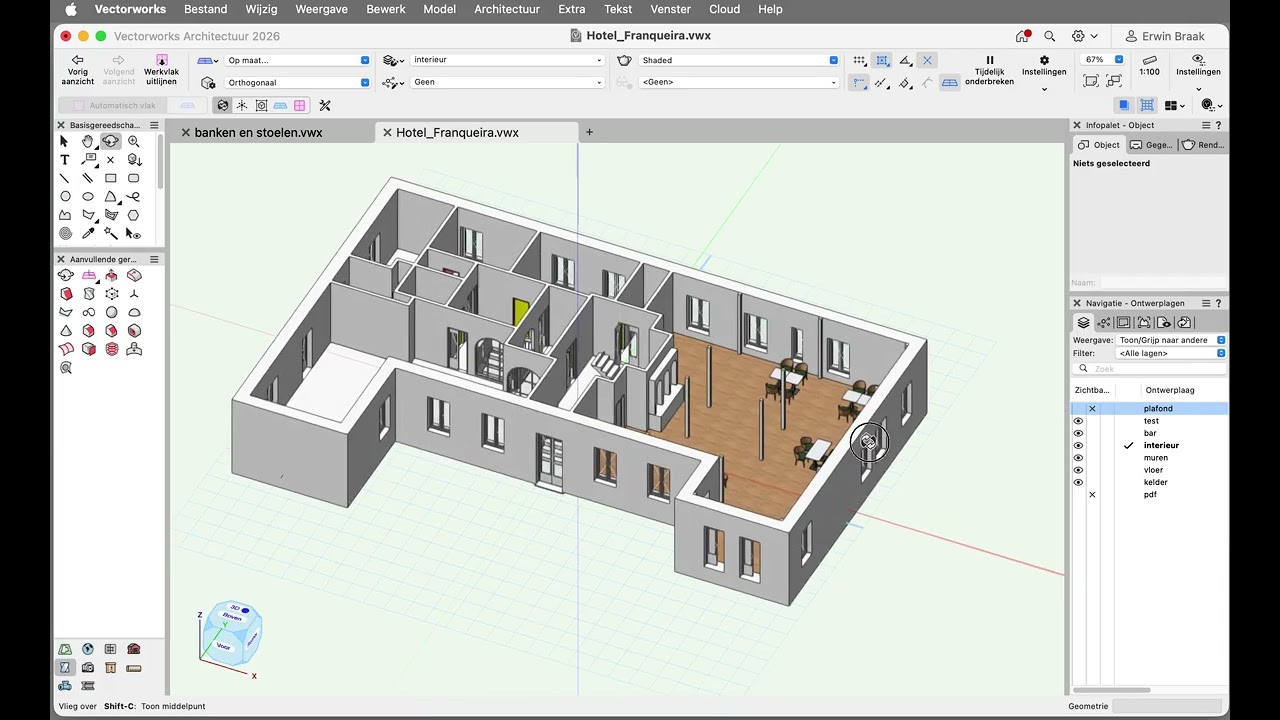Select the Freehand tool
The height and width of the screenshot is (720, 1280).
(x=134, y=197)
